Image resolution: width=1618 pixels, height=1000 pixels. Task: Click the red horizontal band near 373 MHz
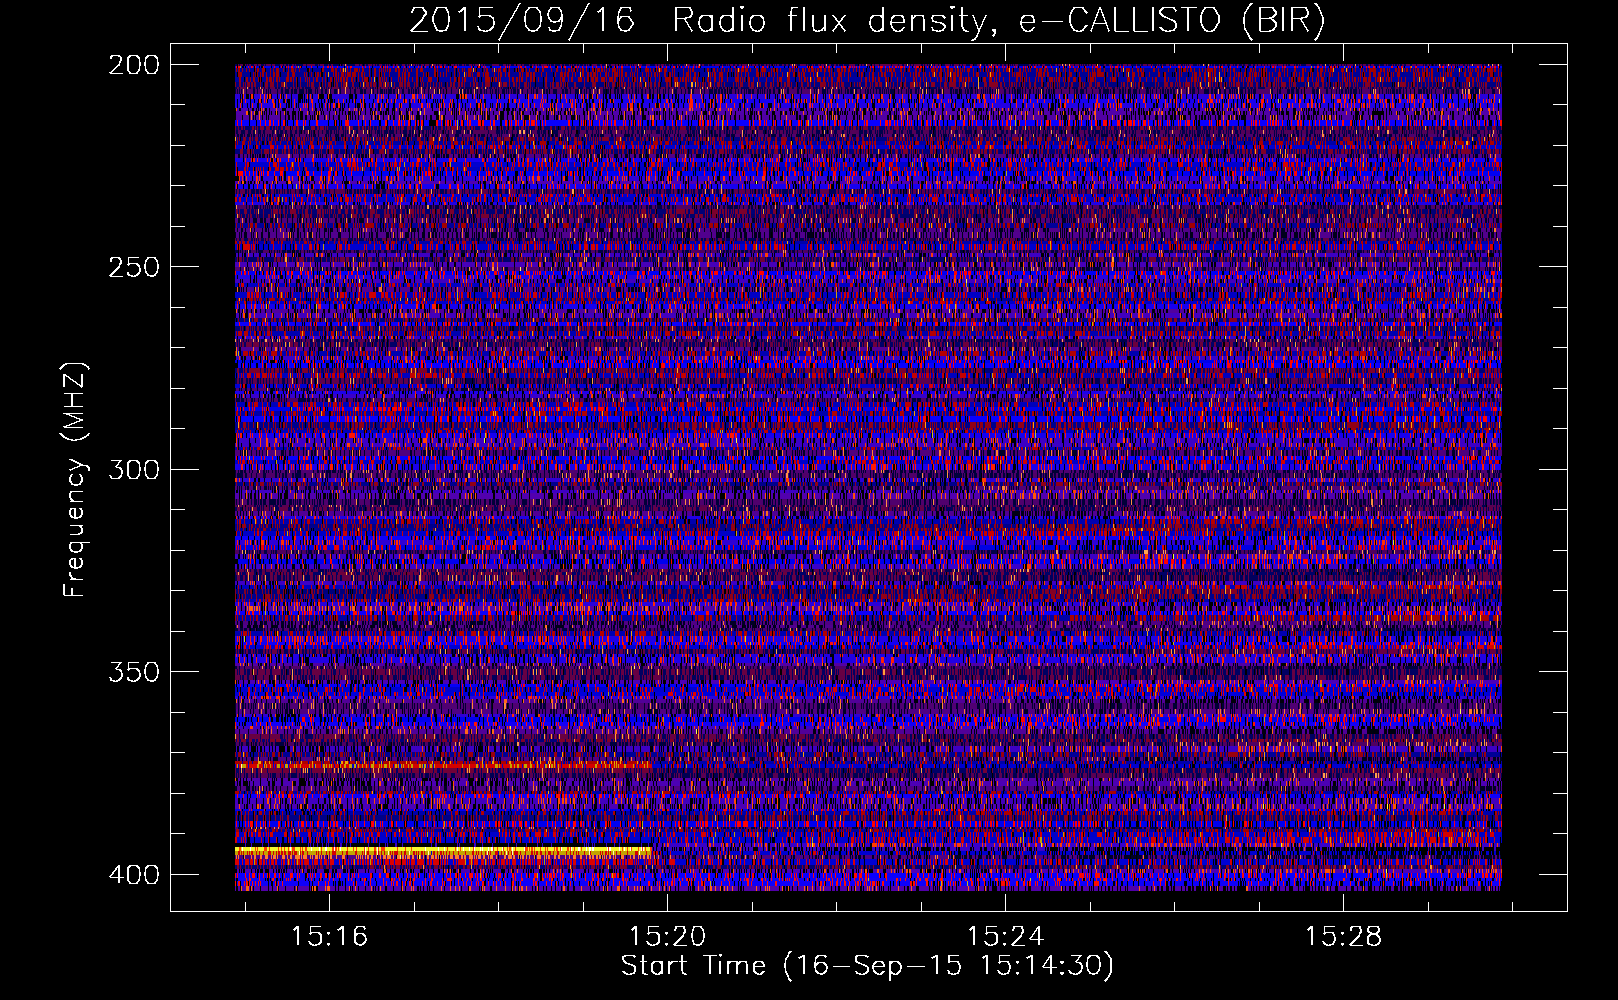(x=443, y=766)
